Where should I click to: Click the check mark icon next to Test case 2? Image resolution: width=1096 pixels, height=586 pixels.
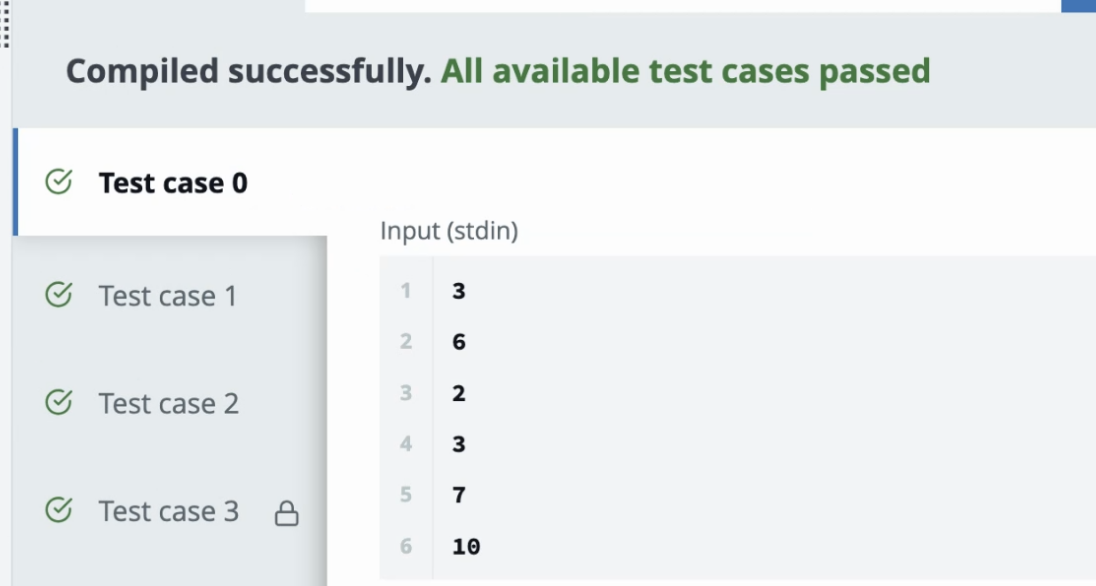[59, 402]
